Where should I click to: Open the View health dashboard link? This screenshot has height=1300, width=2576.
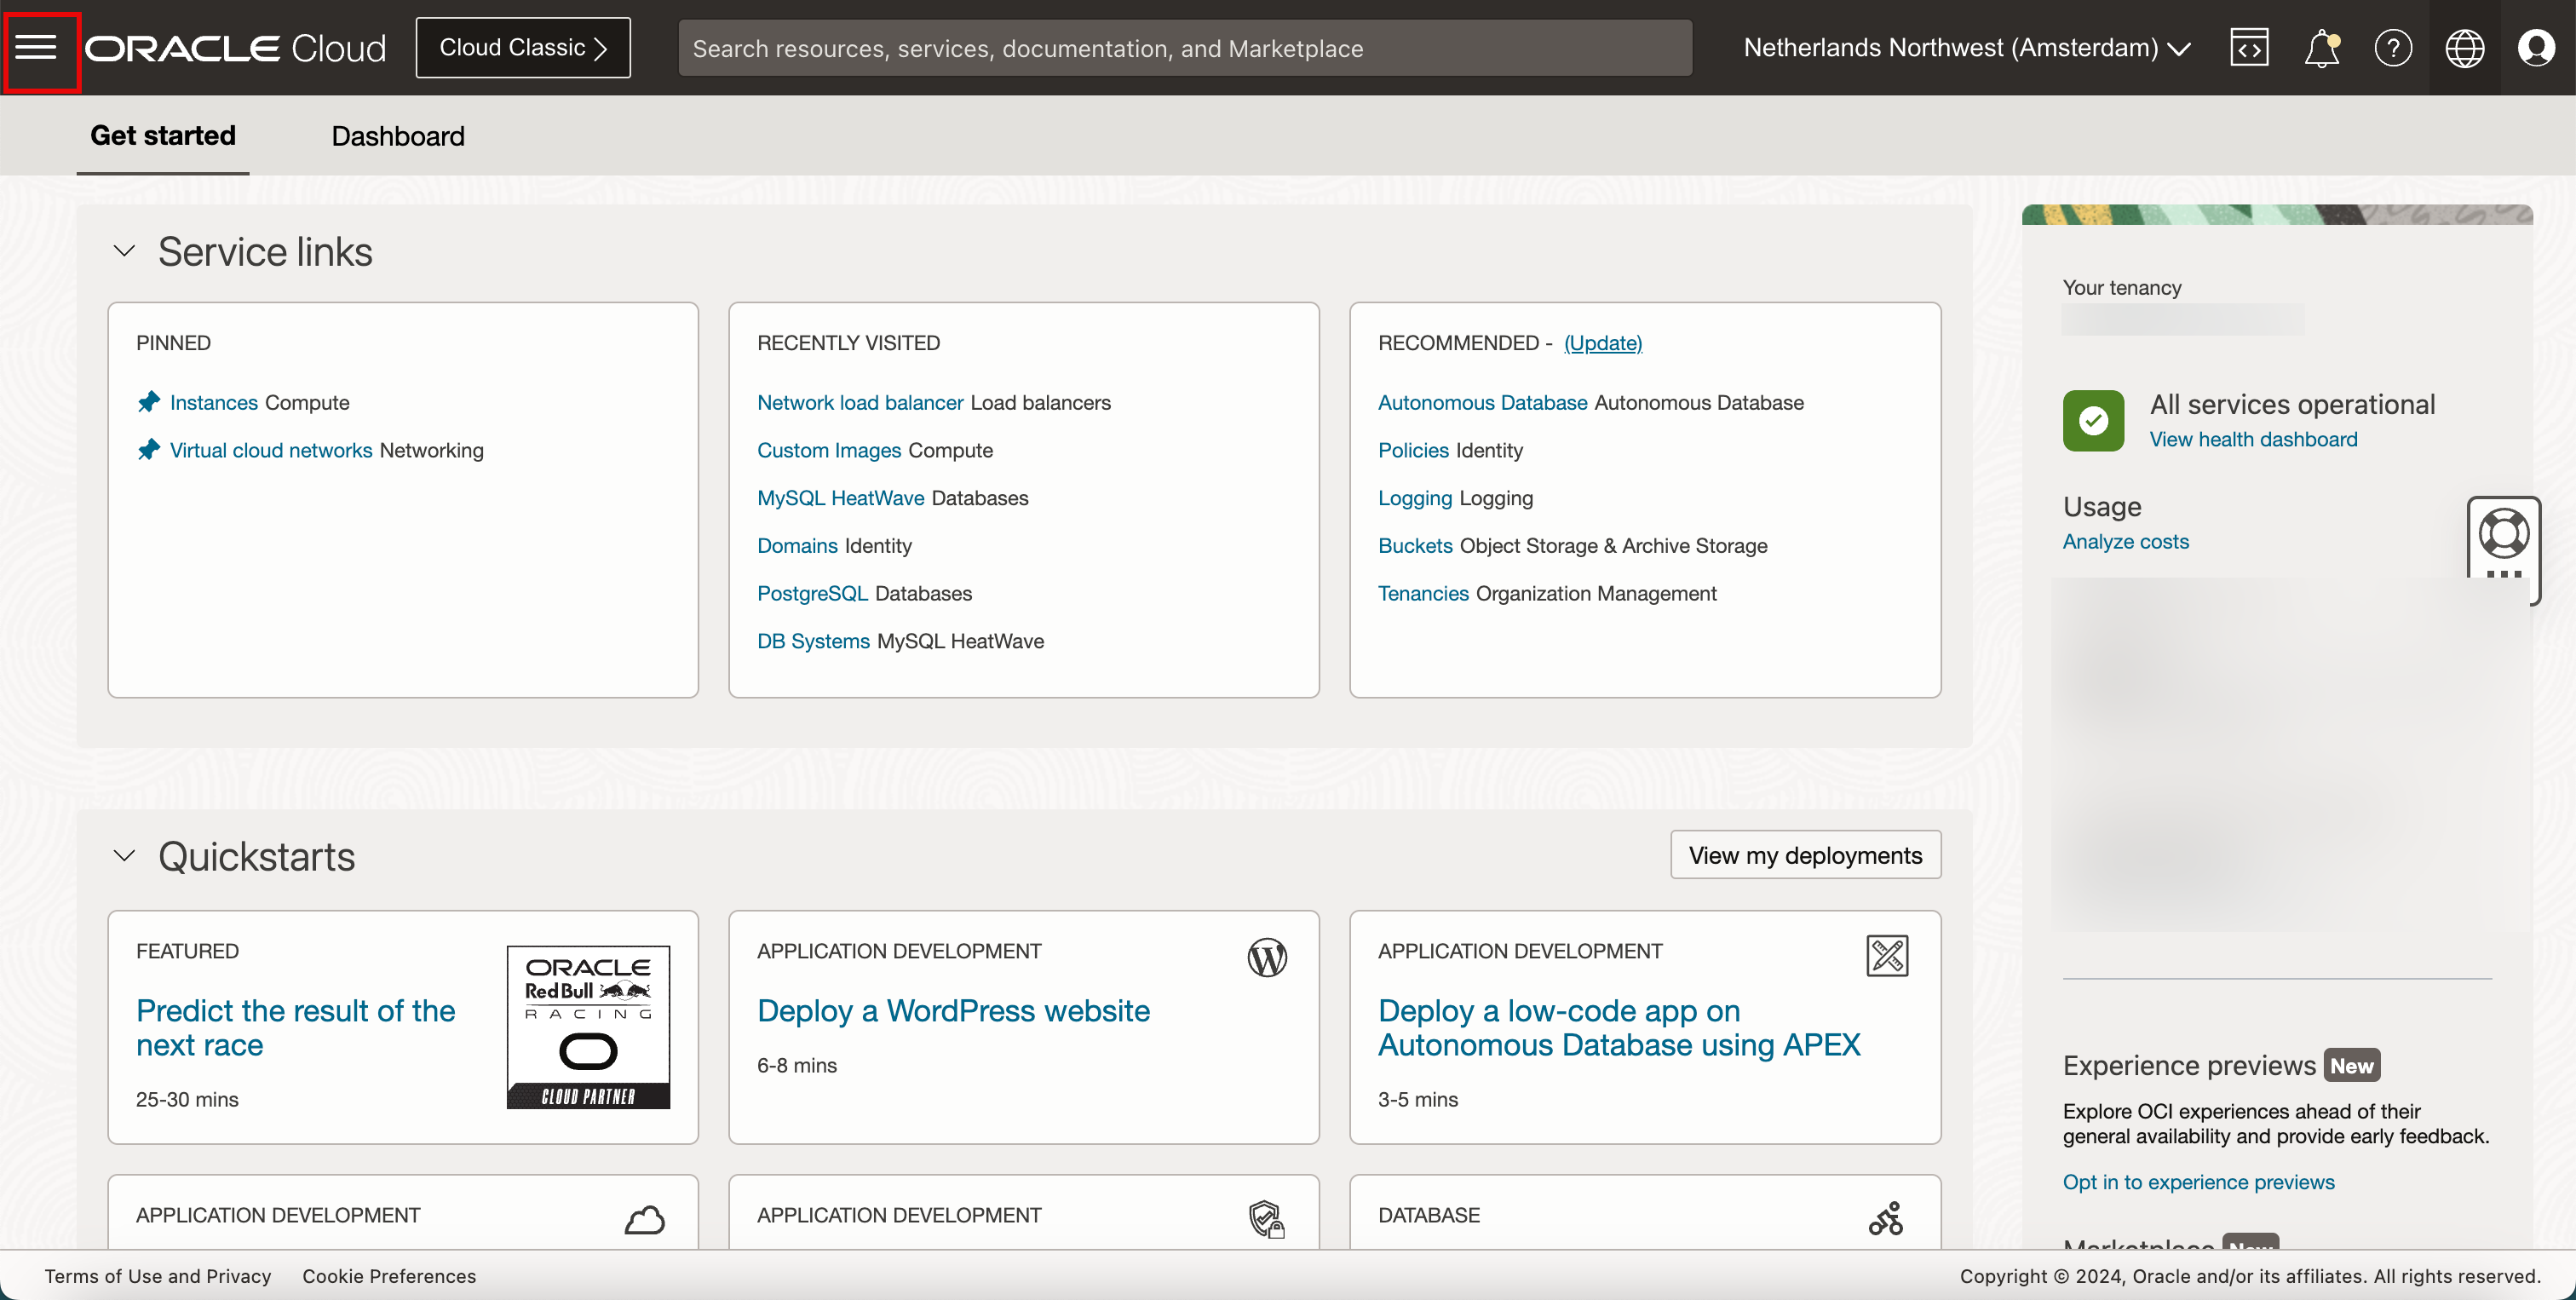point(2252,439)
